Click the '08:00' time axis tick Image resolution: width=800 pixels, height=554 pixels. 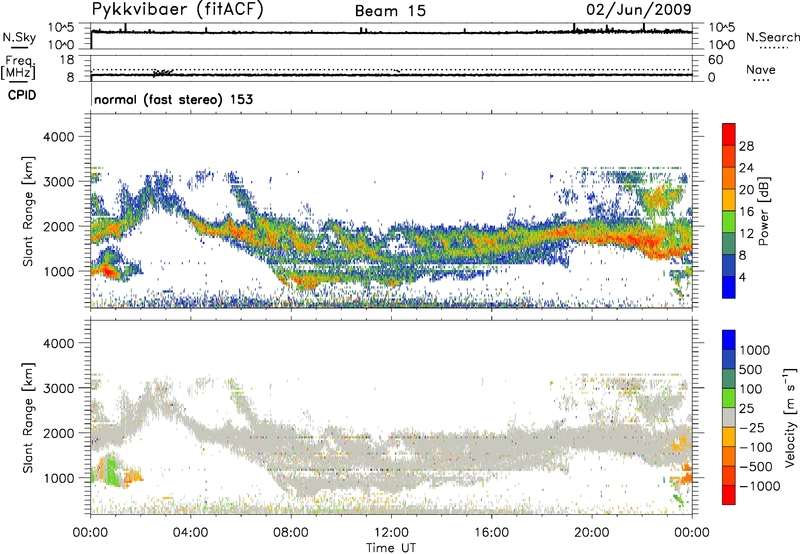pyautogui.click(x=291, y=533)
